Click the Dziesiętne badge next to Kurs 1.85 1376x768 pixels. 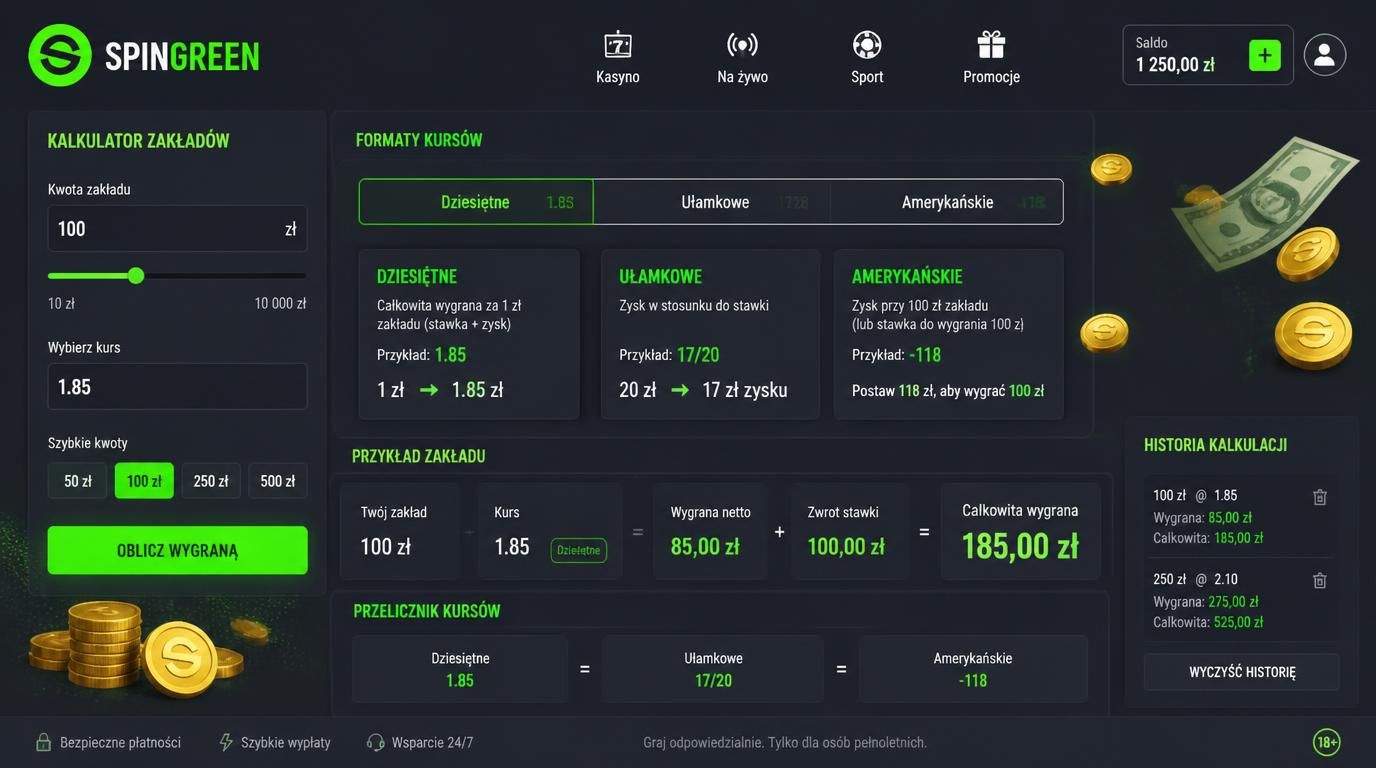(579, 550)
